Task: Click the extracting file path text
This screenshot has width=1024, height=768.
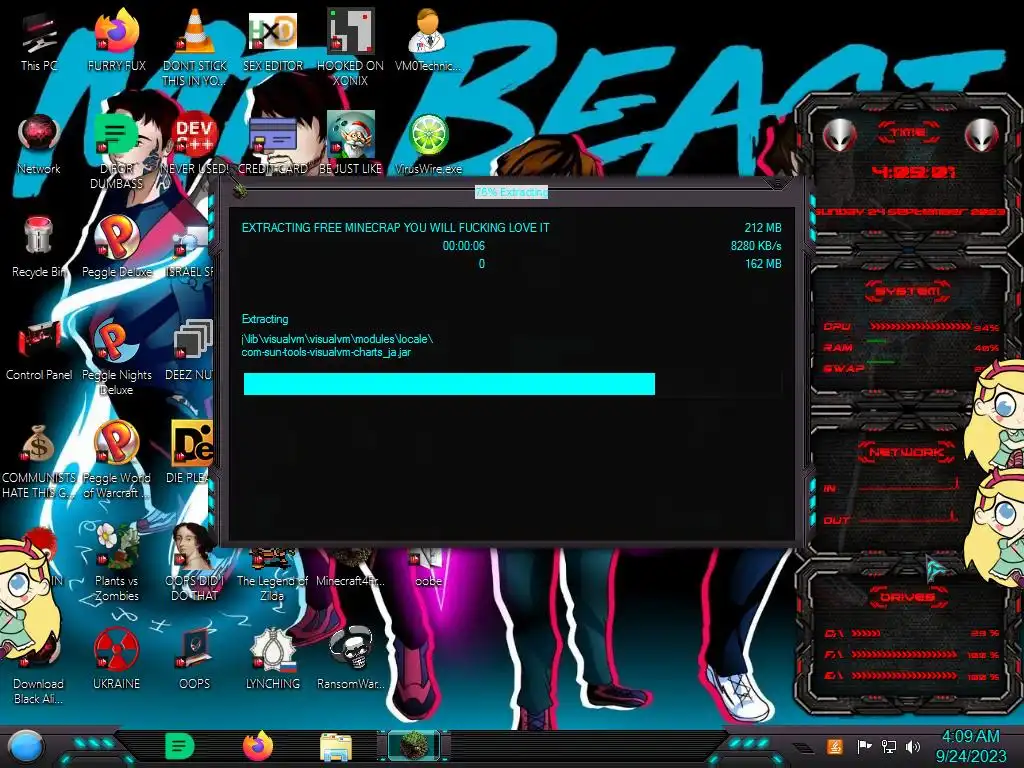Action: pos(337,345)
